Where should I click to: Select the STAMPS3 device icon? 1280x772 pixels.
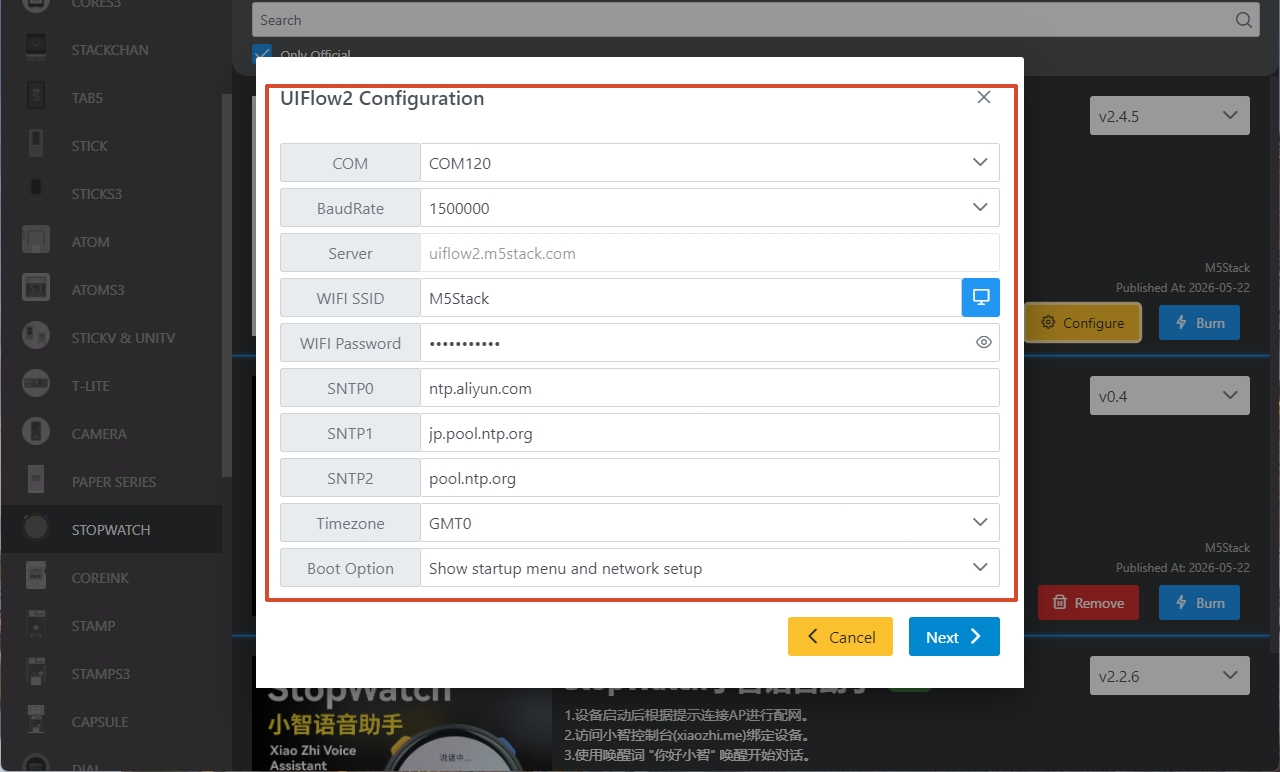(x=36, y=674)
